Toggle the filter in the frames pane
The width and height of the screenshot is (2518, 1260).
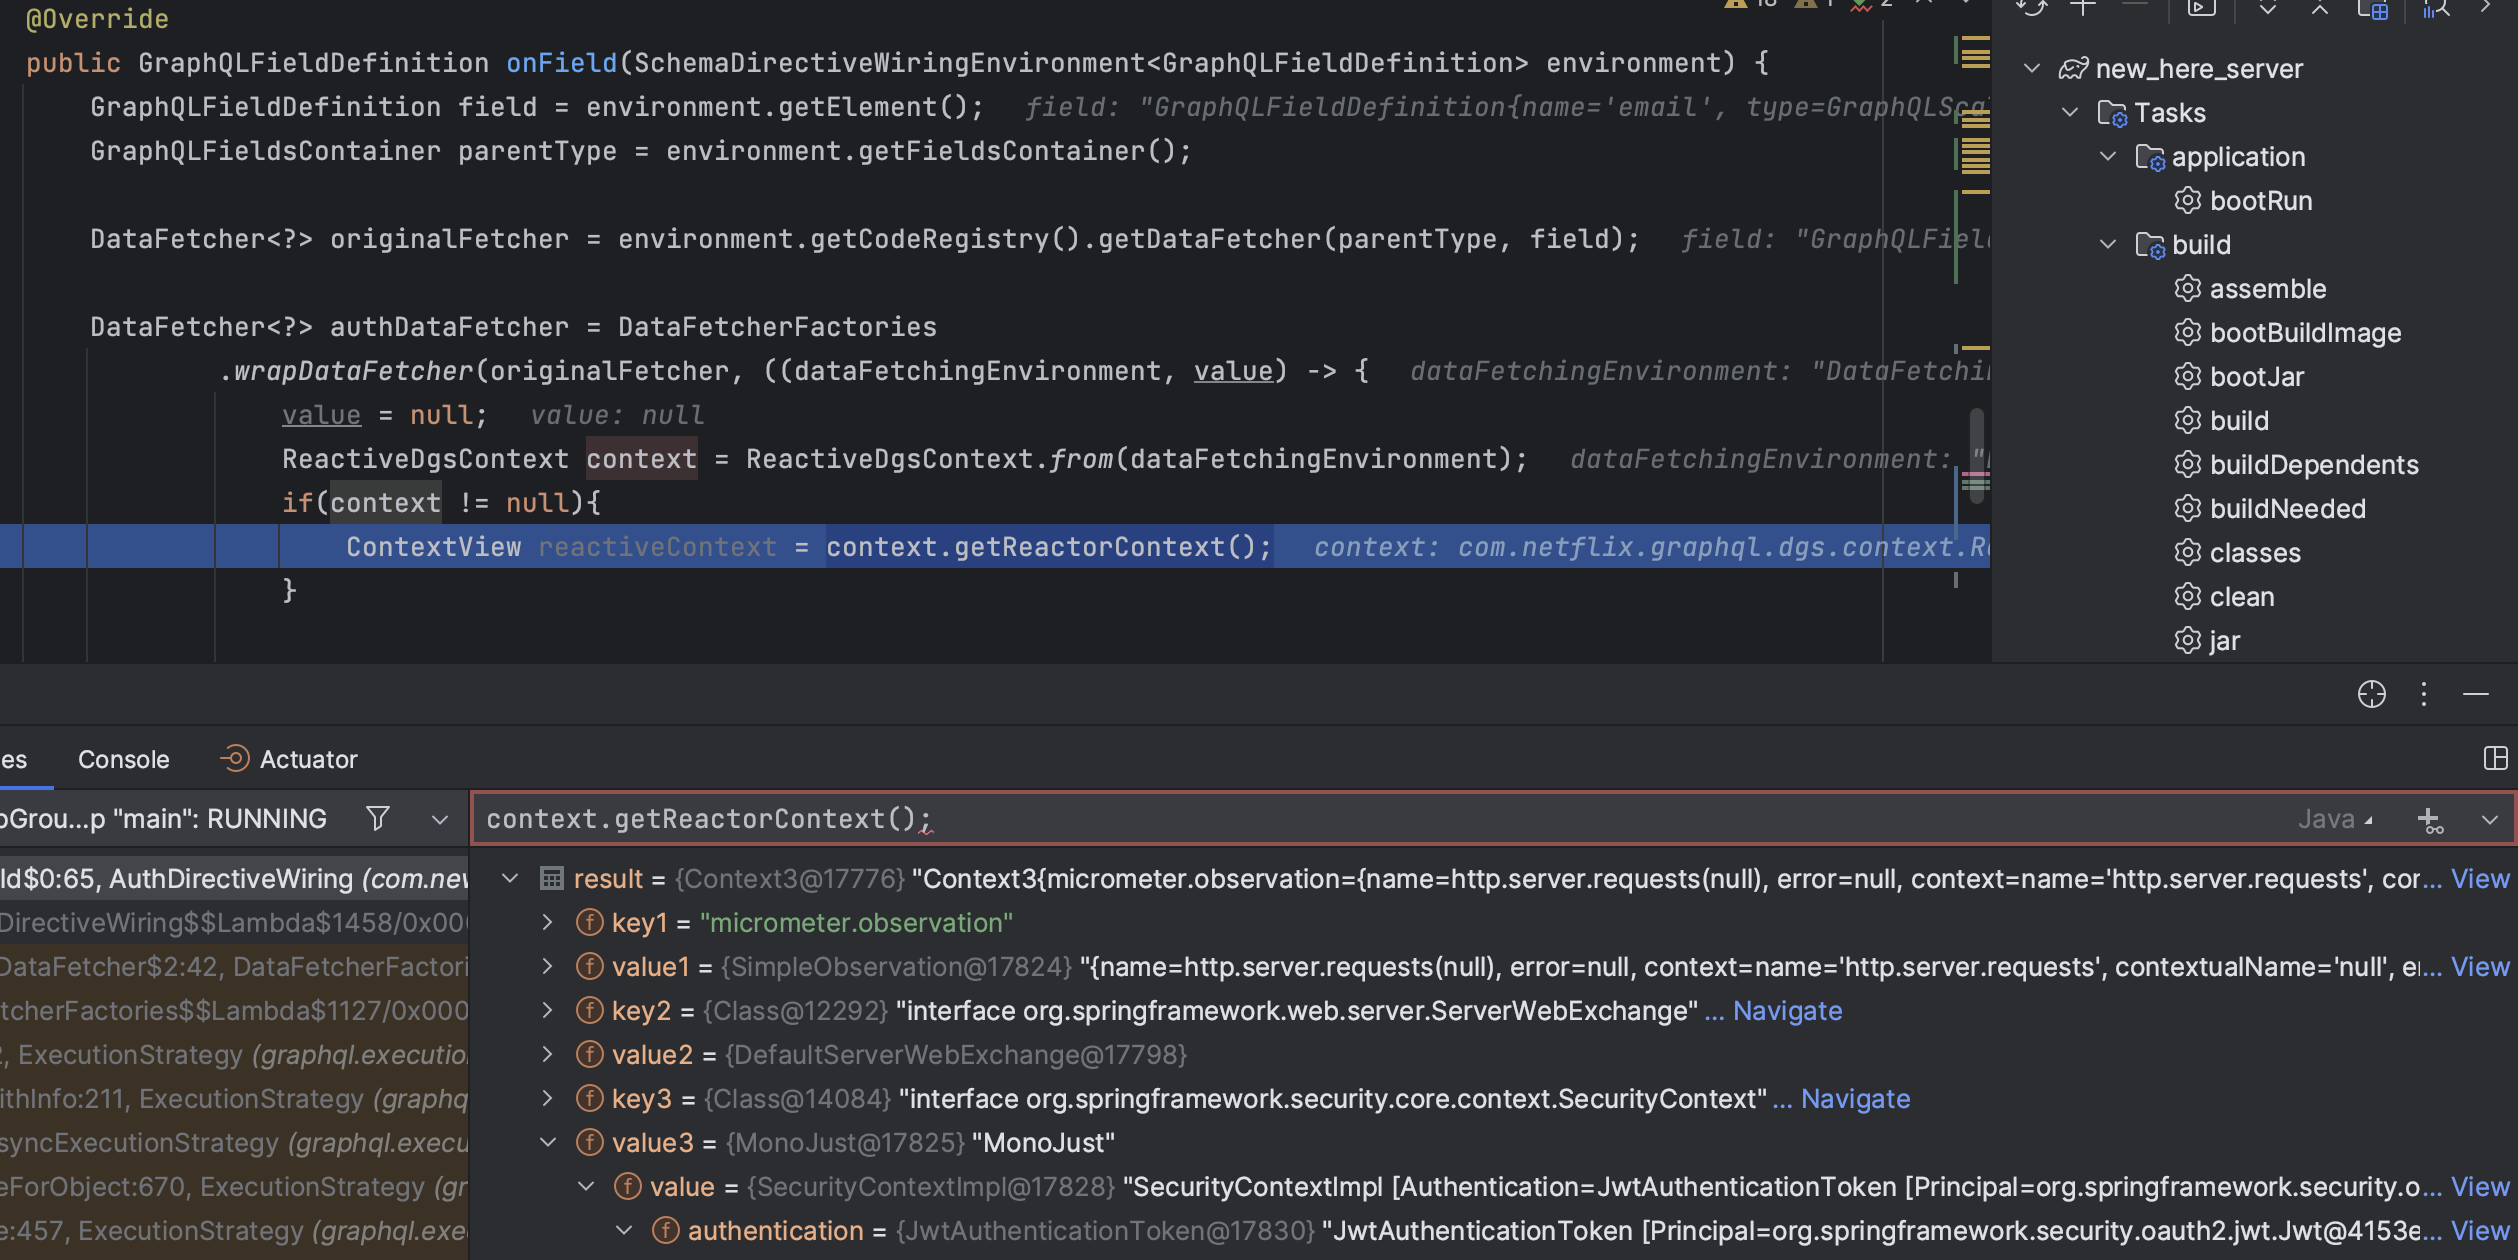[x=378, y=818]
